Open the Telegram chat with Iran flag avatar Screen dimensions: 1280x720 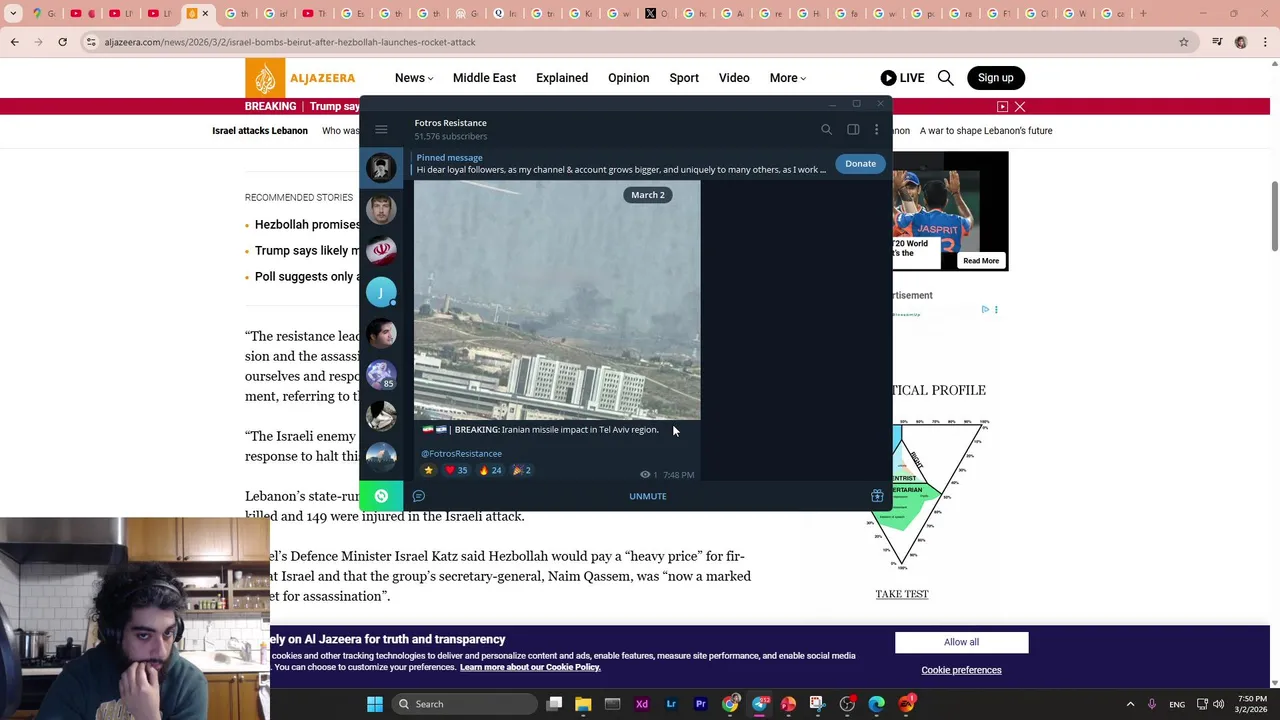click(x=381, y=250)
